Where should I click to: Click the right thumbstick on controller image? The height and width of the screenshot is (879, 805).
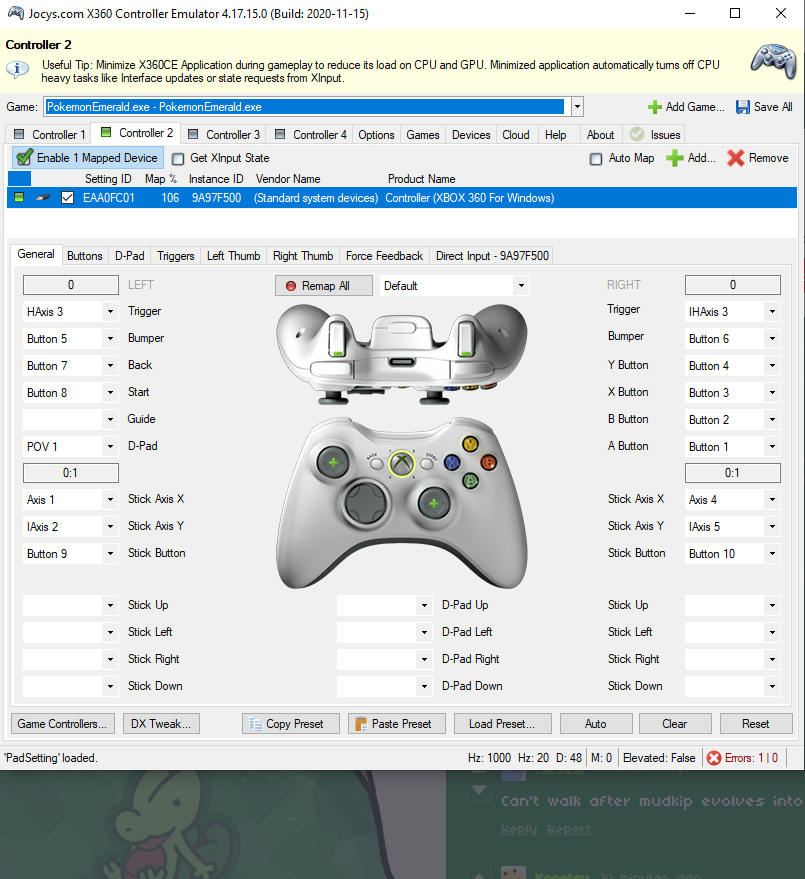point(434,503)
